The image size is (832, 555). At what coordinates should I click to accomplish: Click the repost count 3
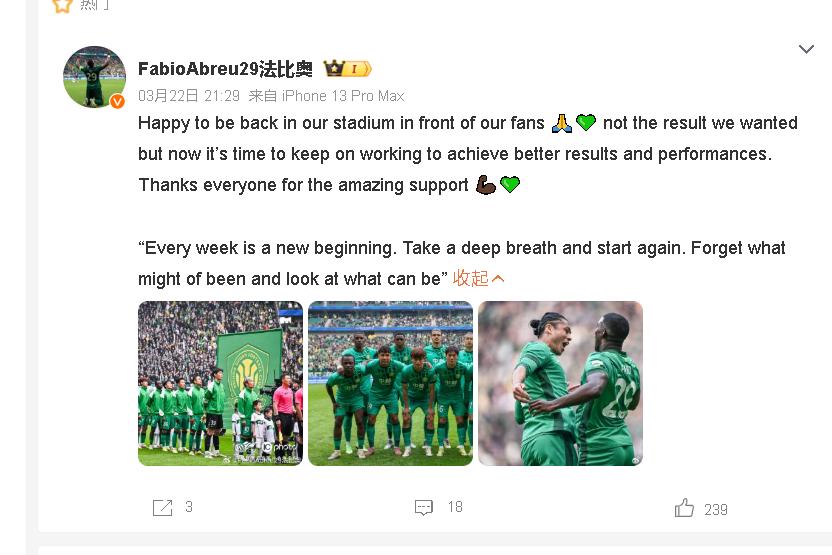click(189, 508)
